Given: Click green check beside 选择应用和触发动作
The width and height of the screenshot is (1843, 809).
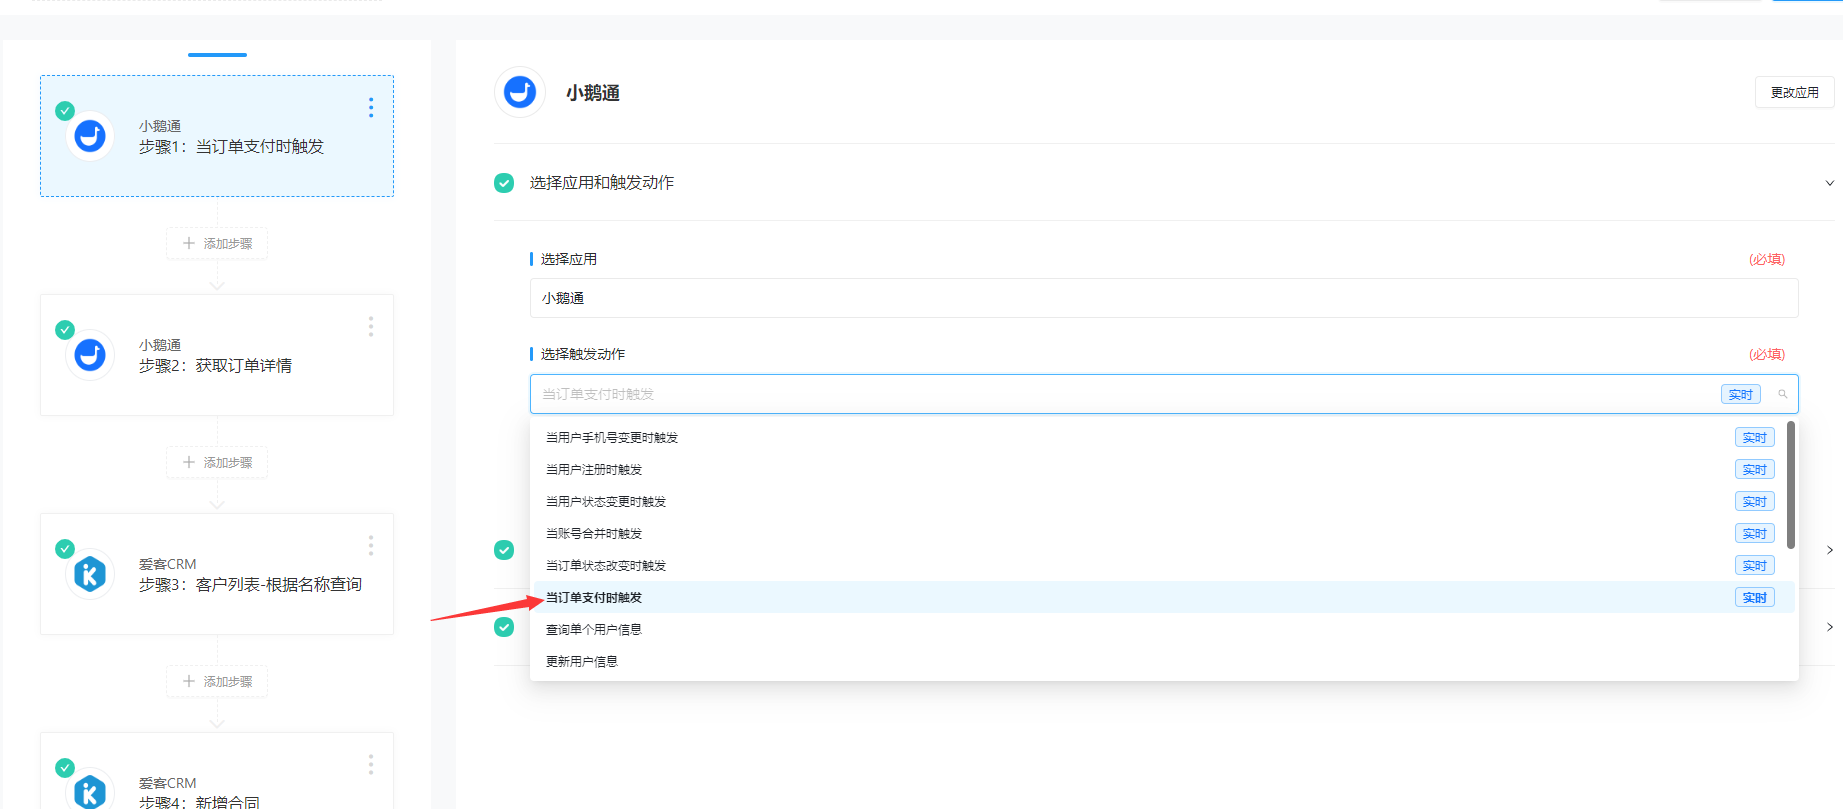Looking at the screenshot, I should tap(504, 183).
